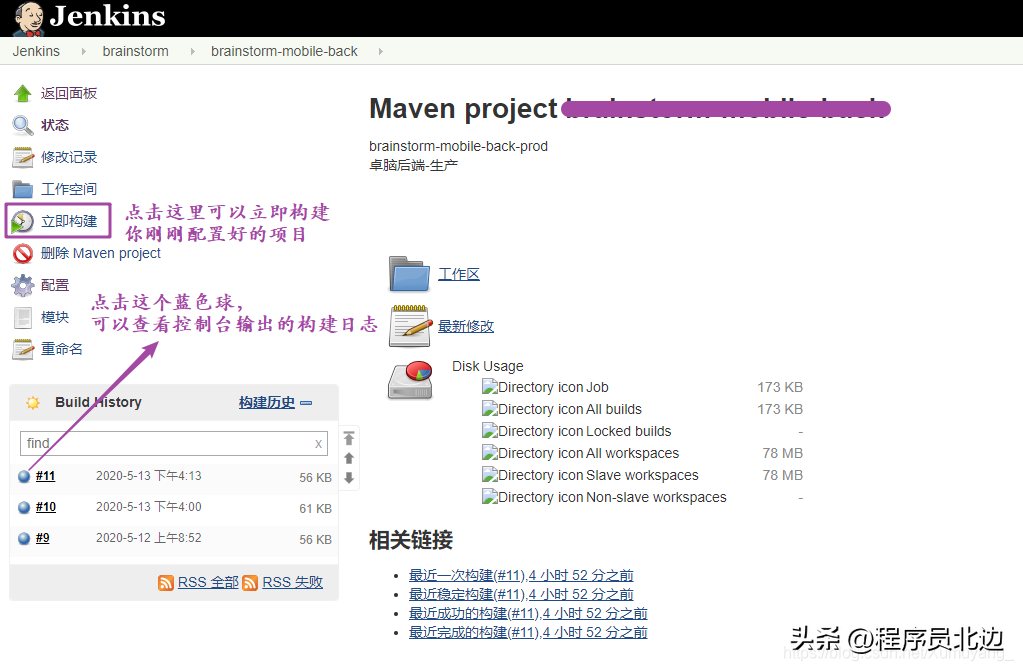Click the Slave workspaces disk usage row
1023x671 pixels.
point(642,475)
